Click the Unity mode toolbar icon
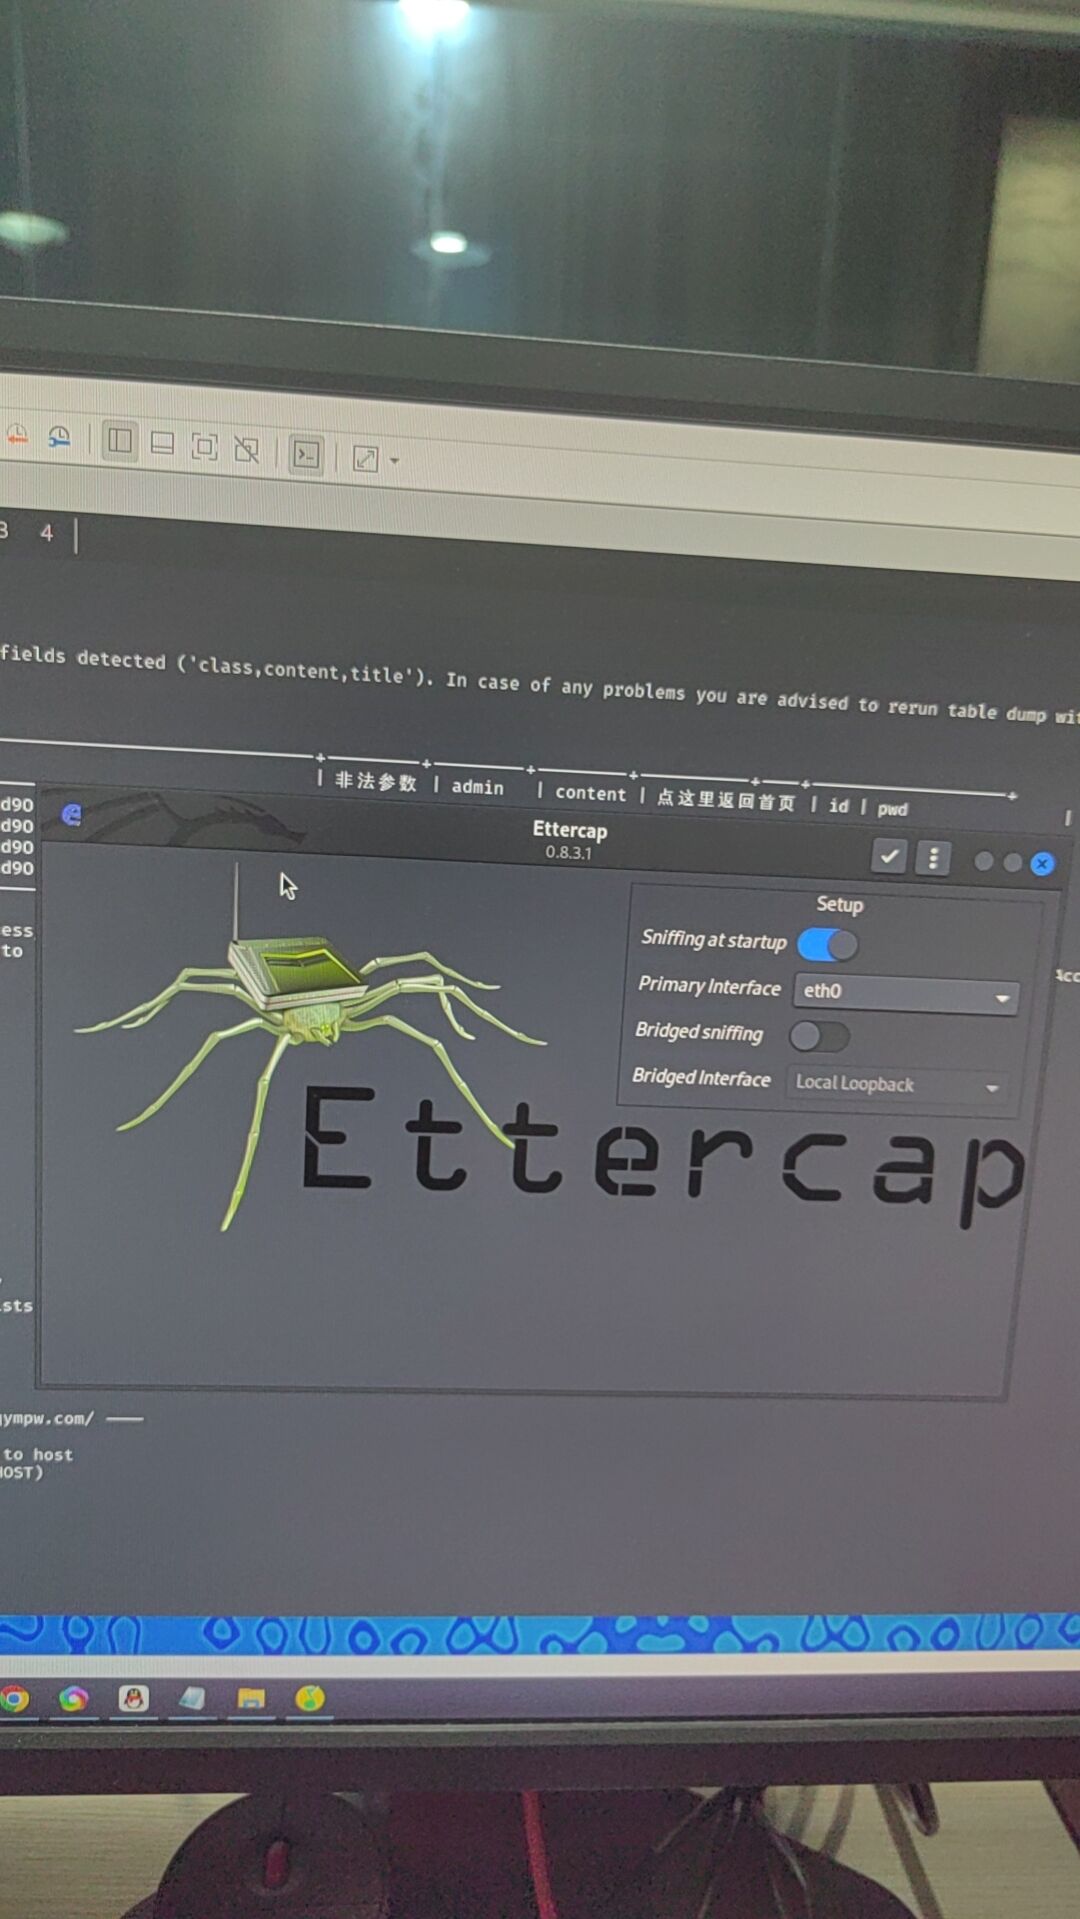1080x1919 pixels. pyautogui.click(x=246, y=449)
